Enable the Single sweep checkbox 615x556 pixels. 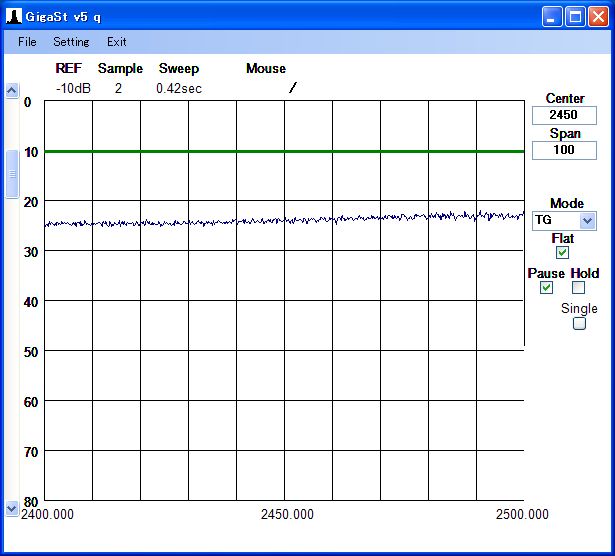point(578,323)
